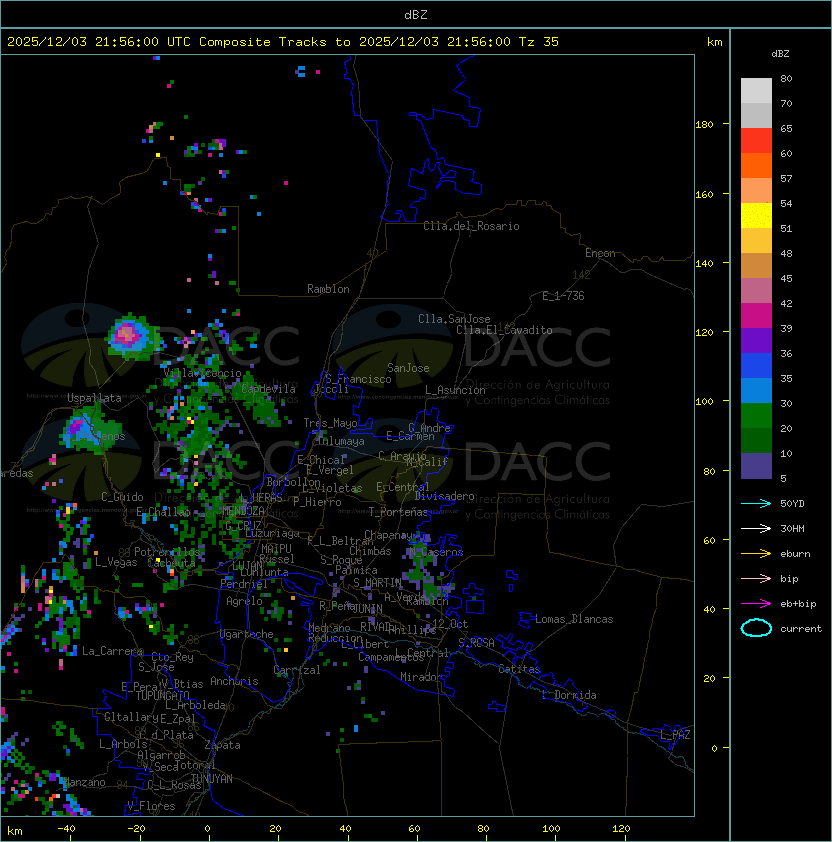This screenshot has width=832, height=842.
Task: Click the 'Borbollon' map label
Action: pos(293,482)
